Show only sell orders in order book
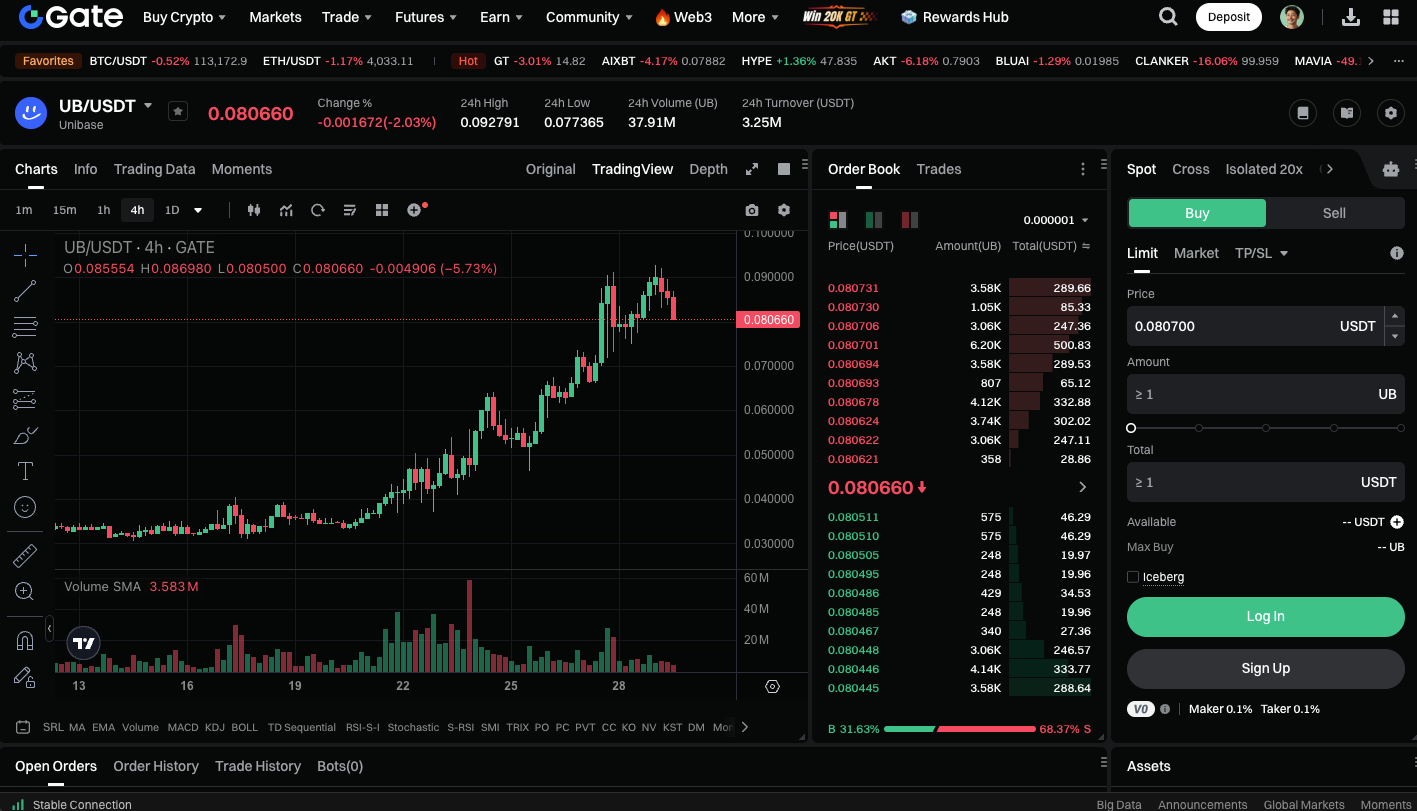The width and height of the screenshot is (1417, 811). [x=909, y=220]
